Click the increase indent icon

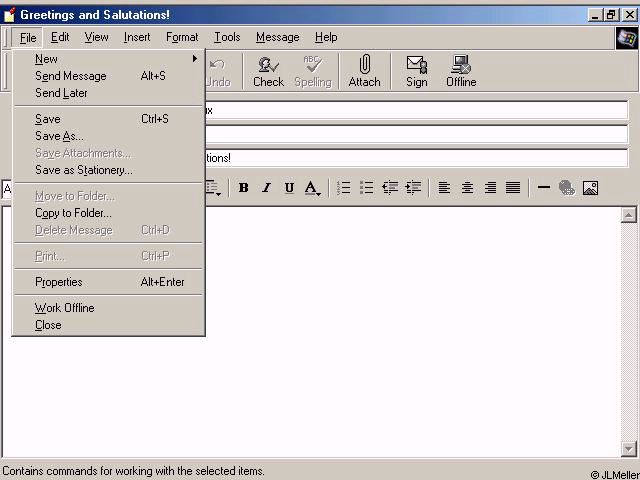[x=413, y=188]
